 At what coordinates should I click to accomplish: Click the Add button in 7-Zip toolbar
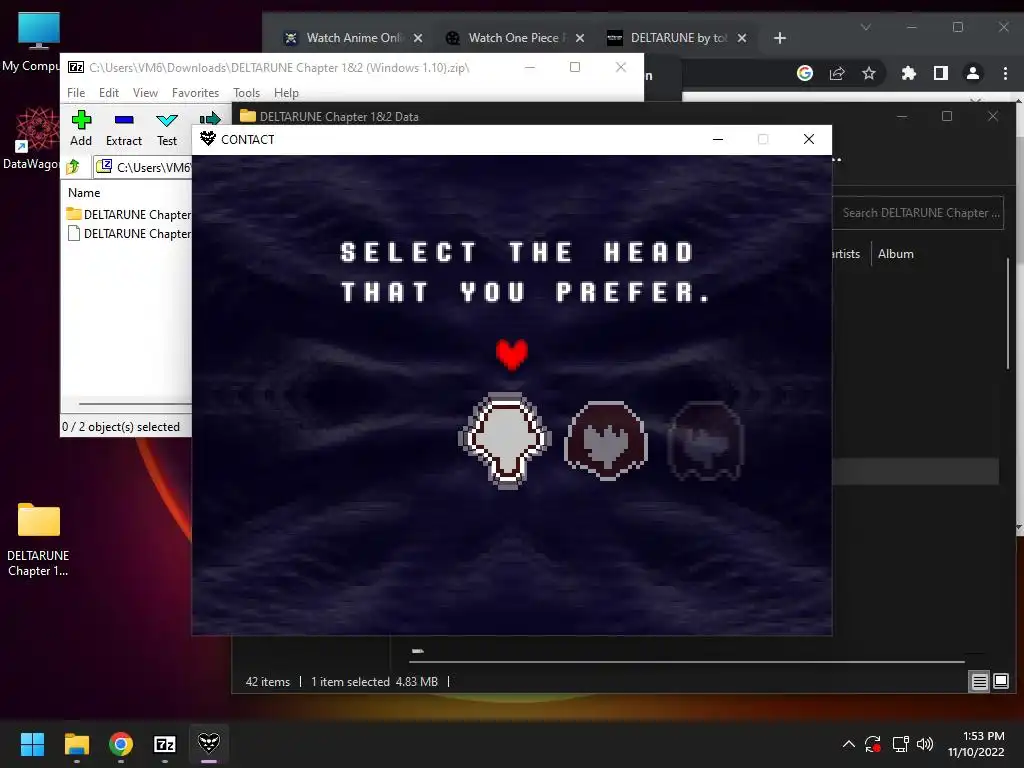pyautogui.click(x=81, y=128)
